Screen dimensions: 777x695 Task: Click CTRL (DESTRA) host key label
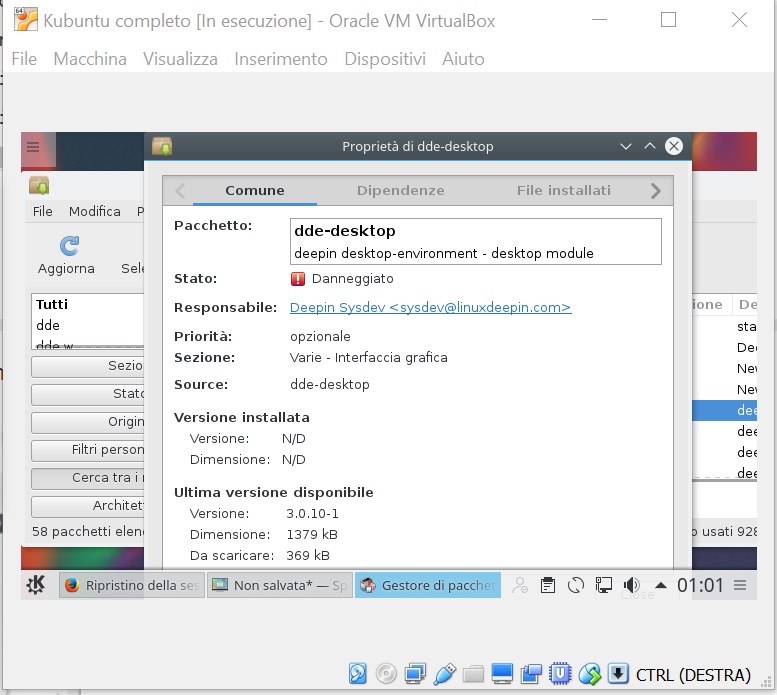pyautogui.click(x=693, y=675)
